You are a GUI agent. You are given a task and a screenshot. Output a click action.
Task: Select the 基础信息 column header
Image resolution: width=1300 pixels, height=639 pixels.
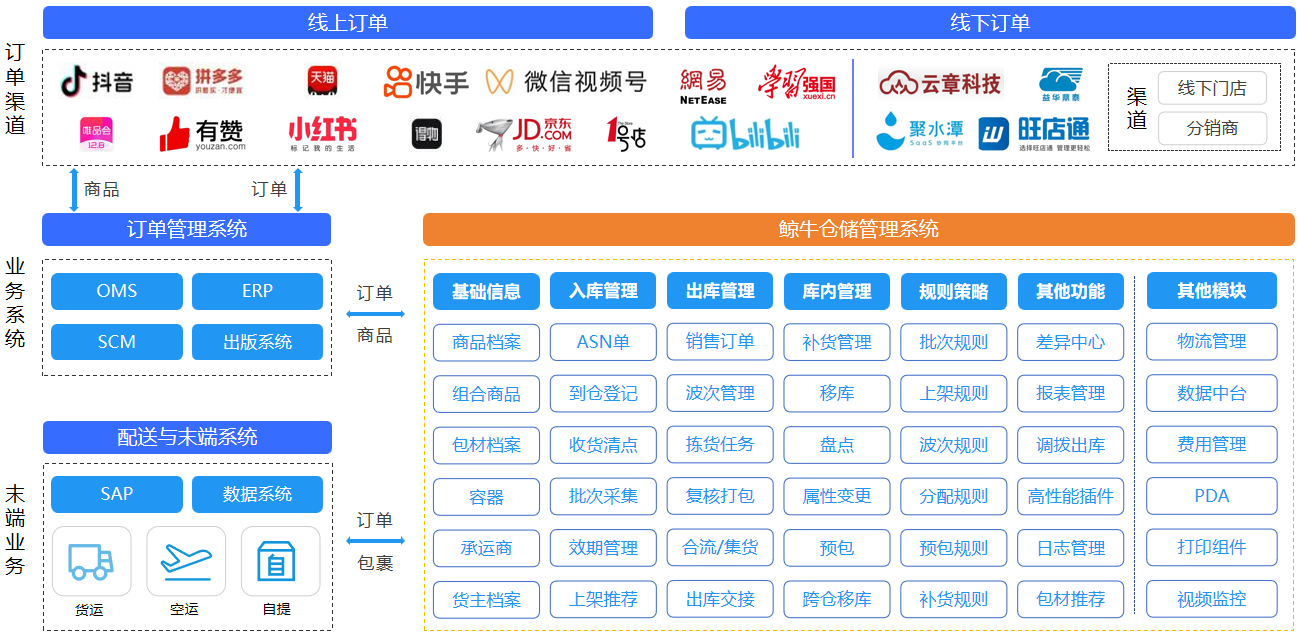pos(486,291)
